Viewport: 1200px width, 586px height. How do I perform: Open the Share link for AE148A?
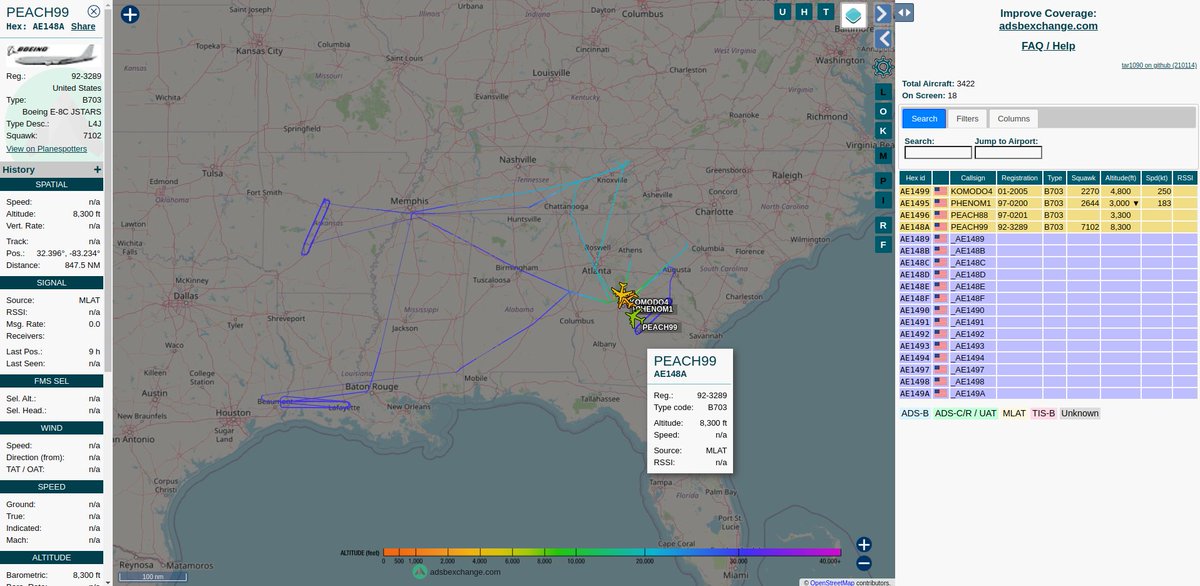coord(83,27)
